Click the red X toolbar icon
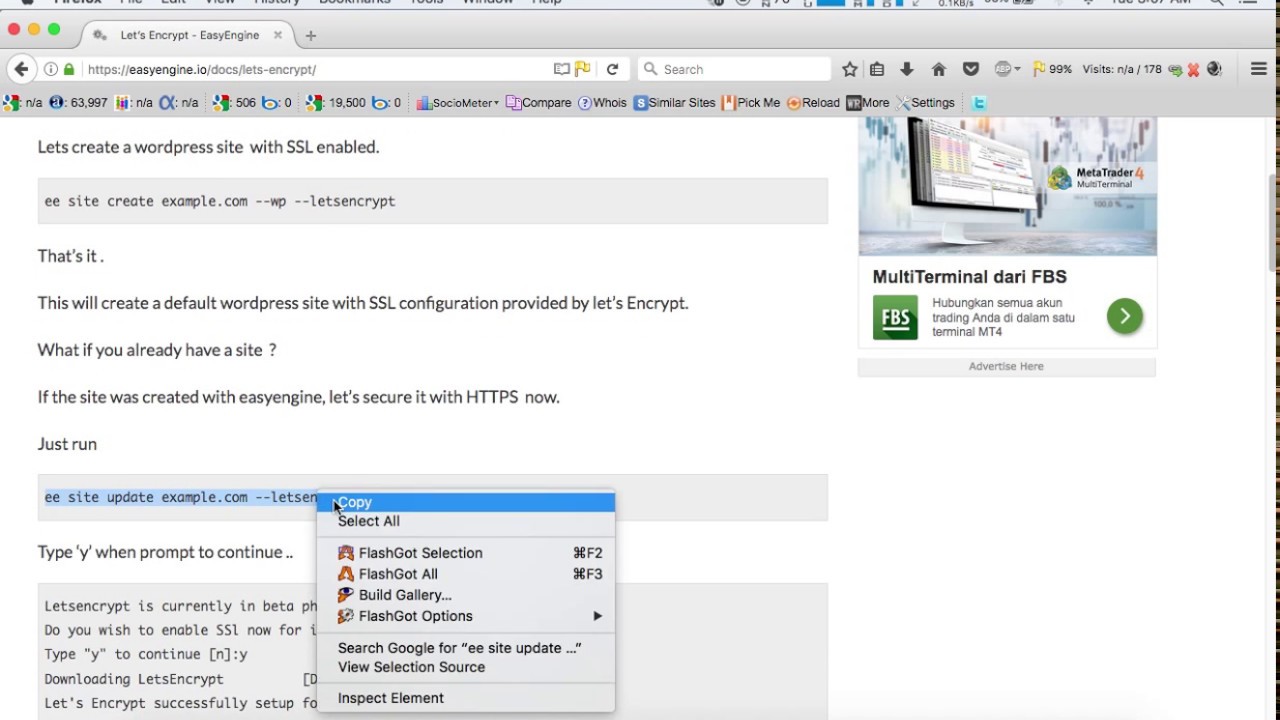This screenshot has width=1280, height=720. (1193, 70)
